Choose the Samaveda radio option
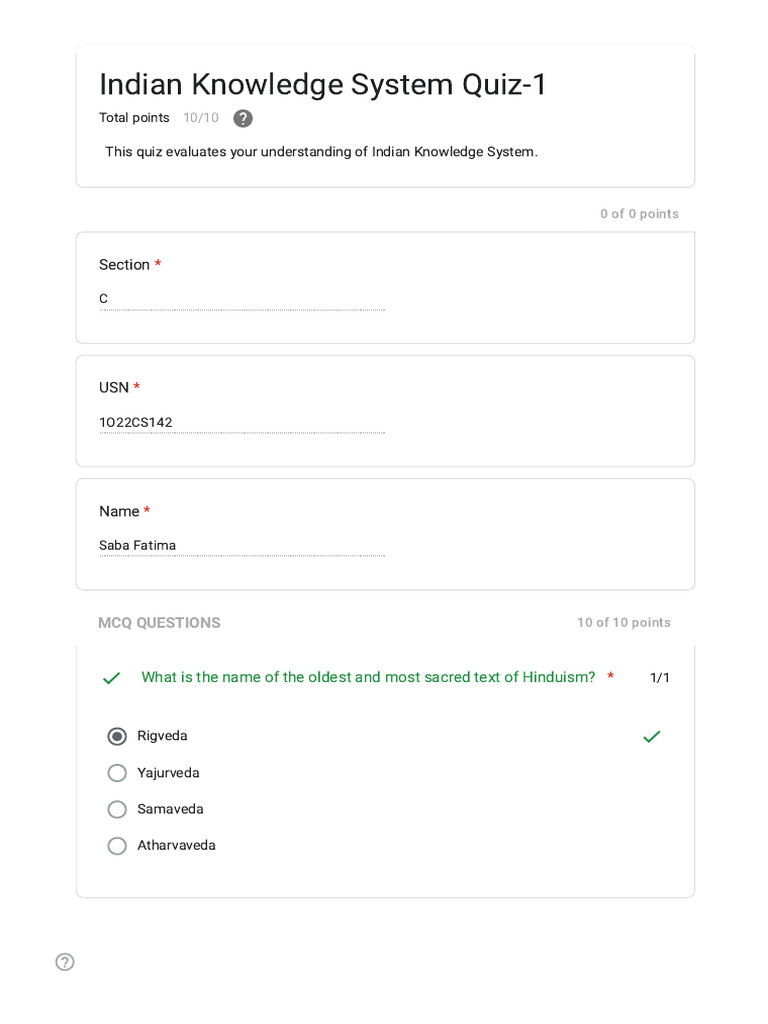 (x=117, y=809)
